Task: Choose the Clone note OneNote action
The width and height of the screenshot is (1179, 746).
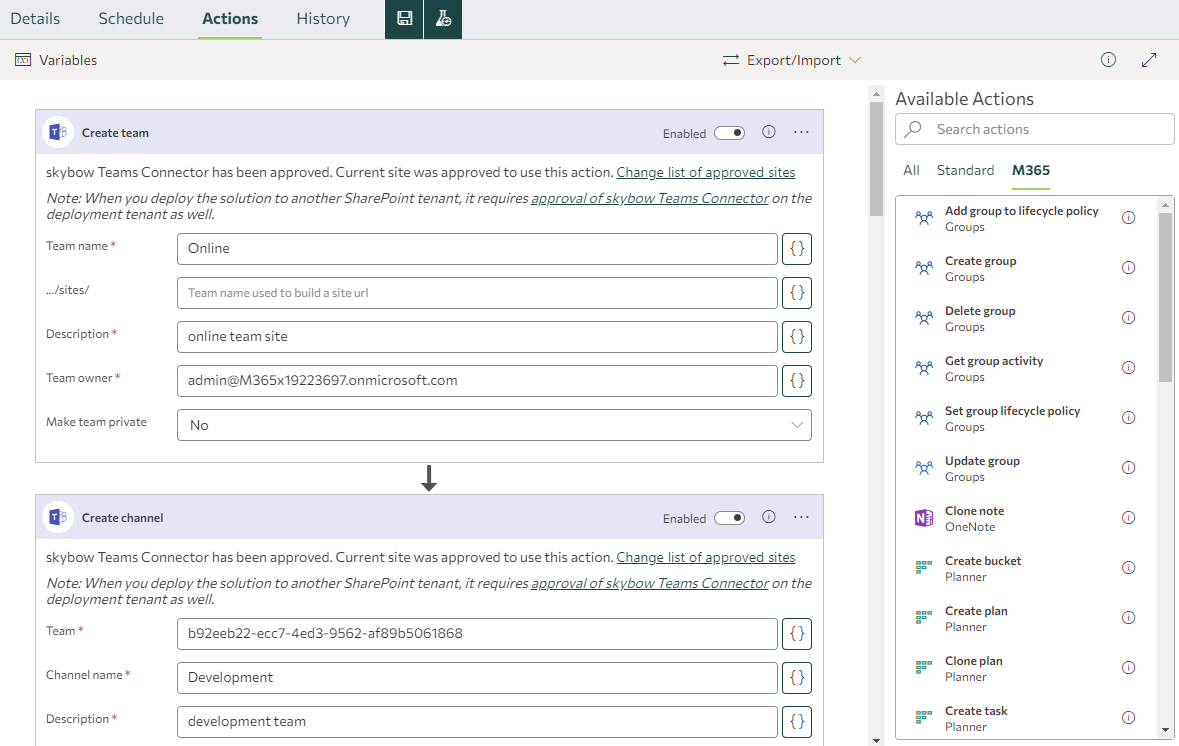Action: point(1024,518)
